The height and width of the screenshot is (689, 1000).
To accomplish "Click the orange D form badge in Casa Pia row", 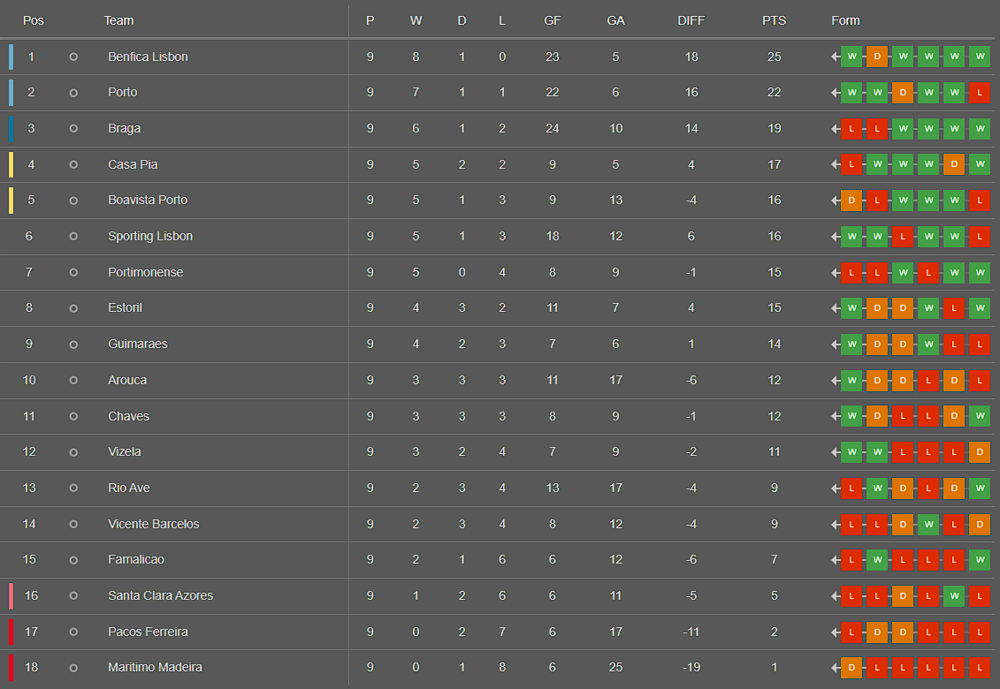I will (x=954, y=165).
